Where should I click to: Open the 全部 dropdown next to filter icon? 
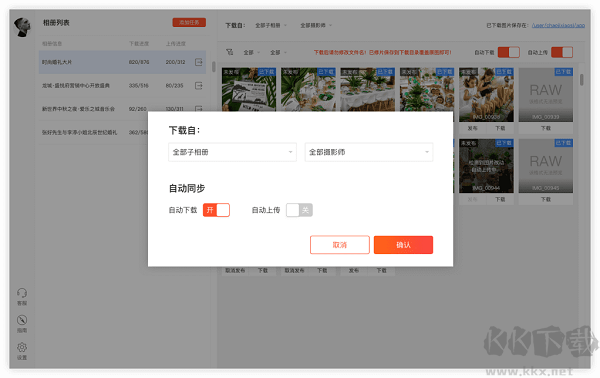pyautogui.click(x=251, y=52)
